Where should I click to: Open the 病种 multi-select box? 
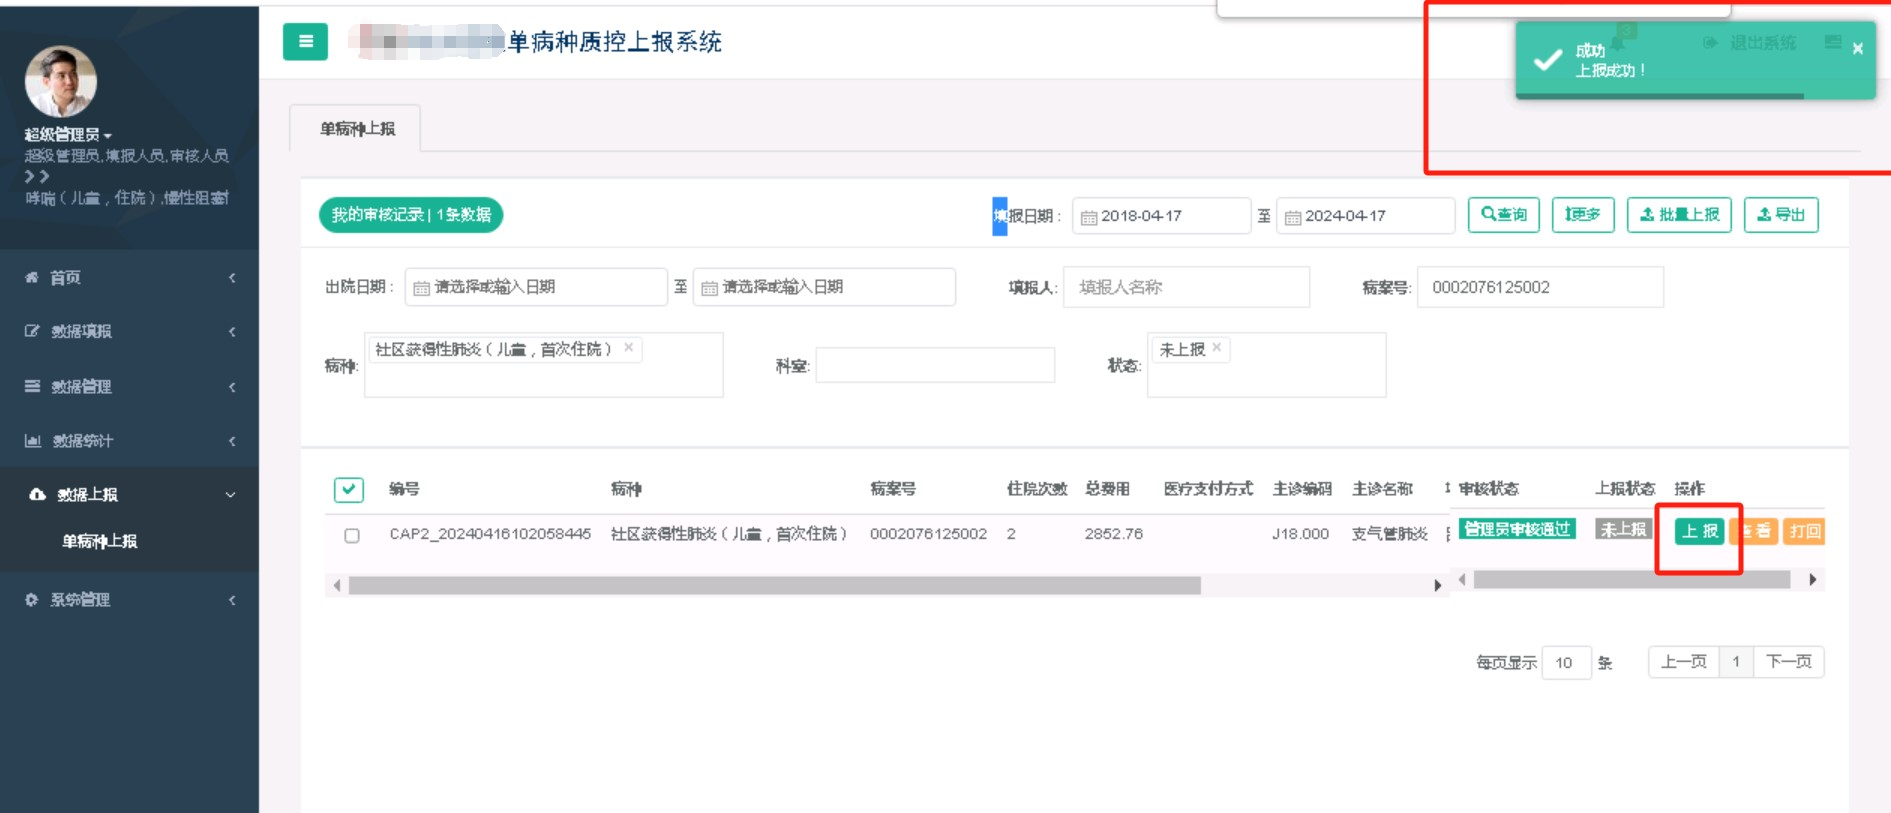point(543,365)
